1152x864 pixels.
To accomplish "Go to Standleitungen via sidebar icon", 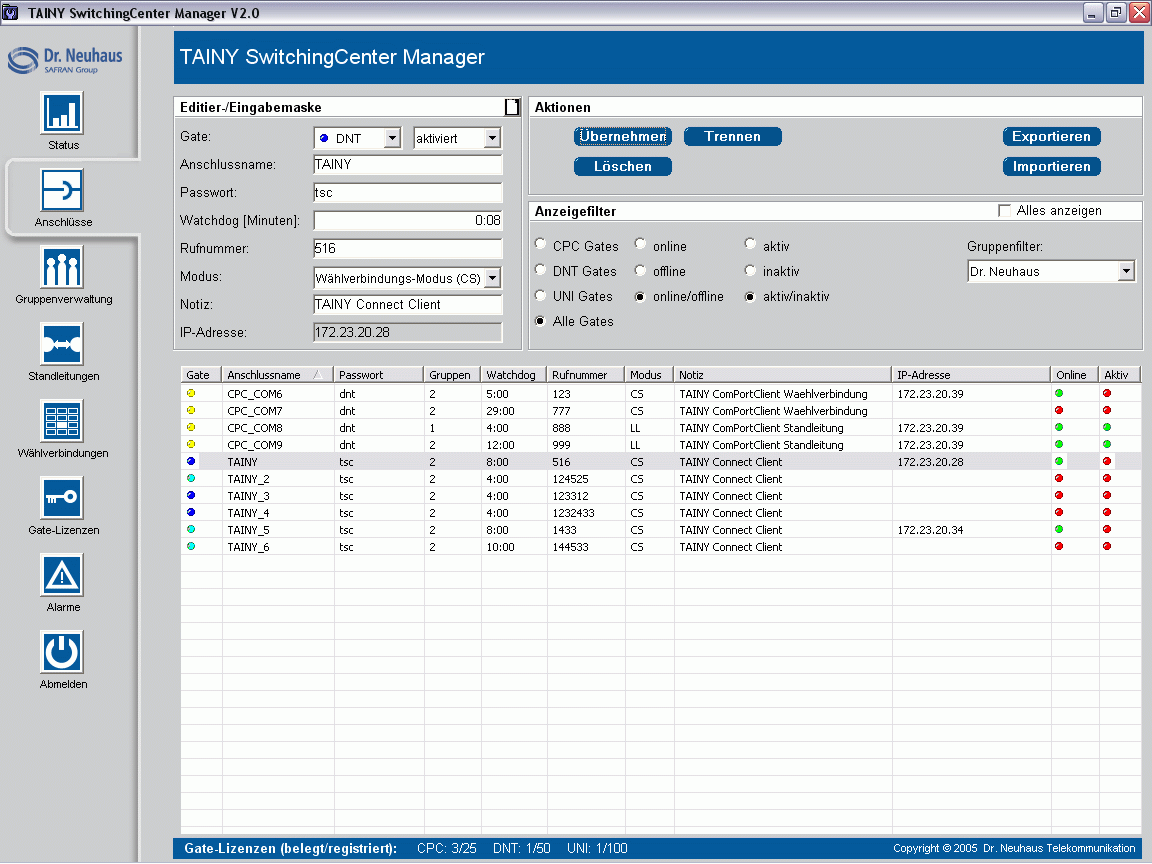I will [x=62, y=344].
